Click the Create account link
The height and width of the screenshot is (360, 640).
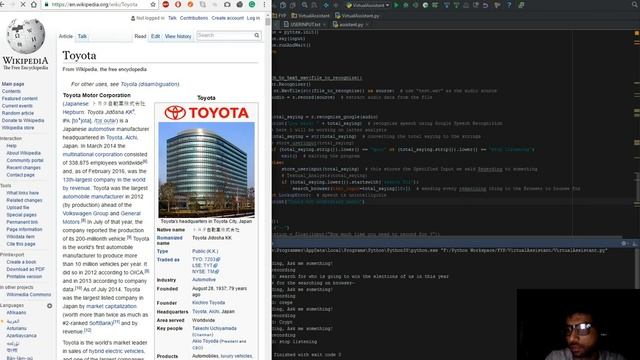227,18
